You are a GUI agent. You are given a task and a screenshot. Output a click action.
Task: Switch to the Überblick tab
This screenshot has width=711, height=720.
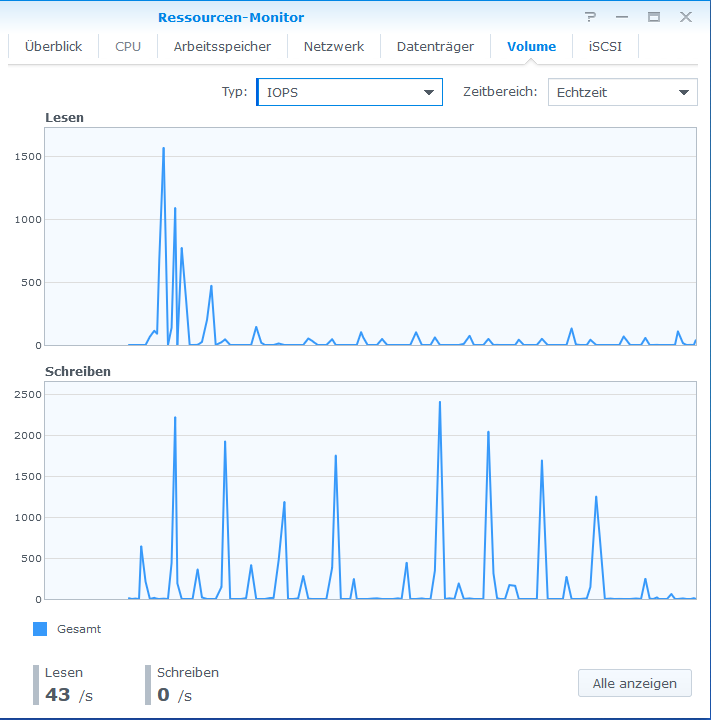53,46
